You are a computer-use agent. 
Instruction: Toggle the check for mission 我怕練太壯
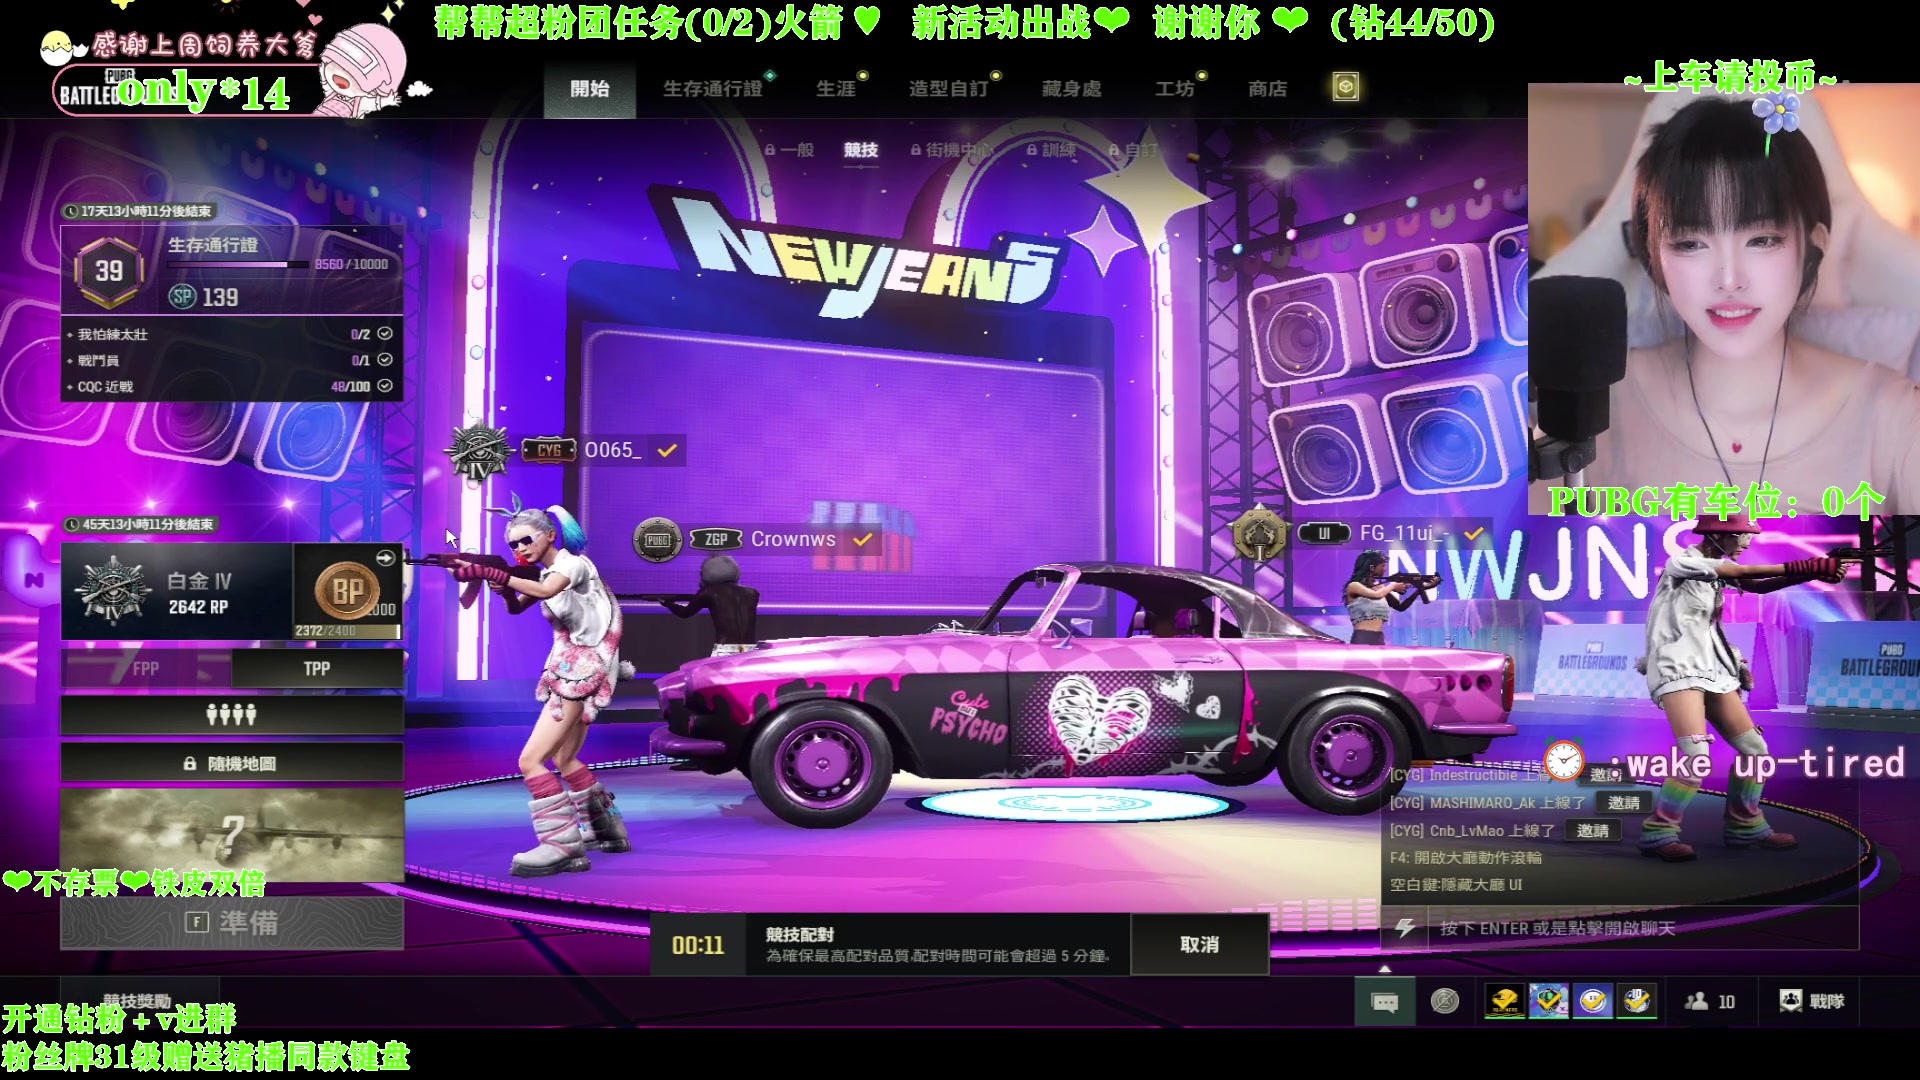click(x=385, y=334)
